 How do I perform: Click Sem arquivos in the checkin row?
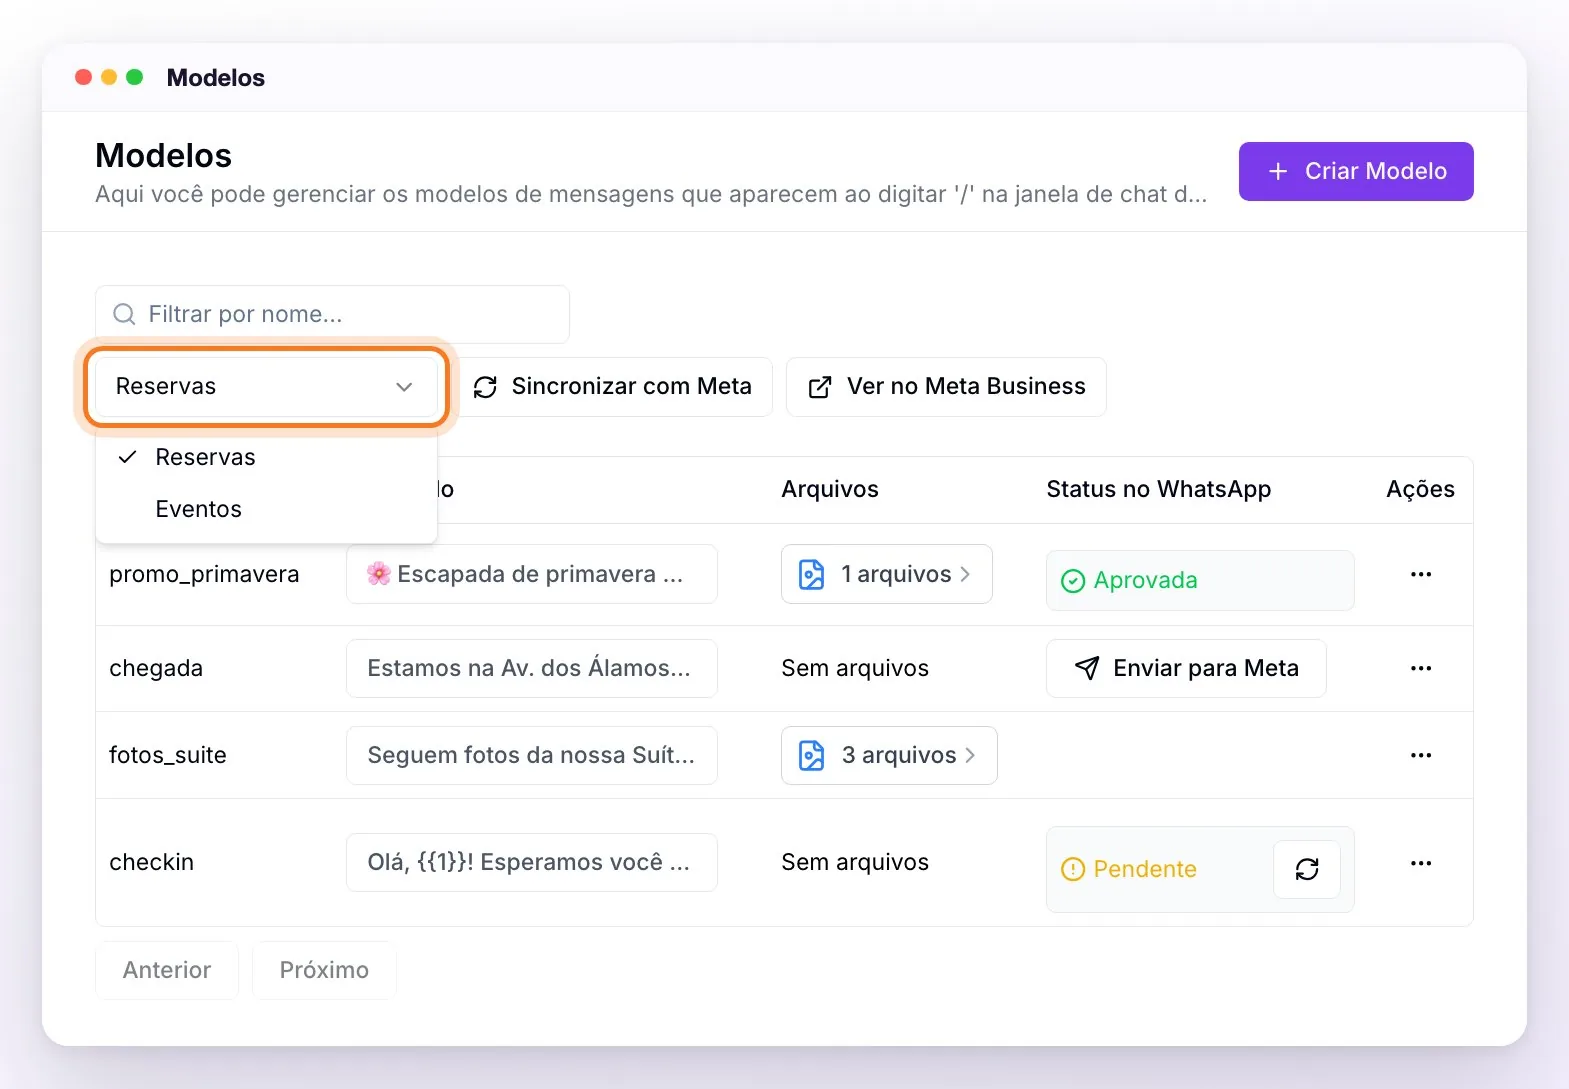click(855, 862)
